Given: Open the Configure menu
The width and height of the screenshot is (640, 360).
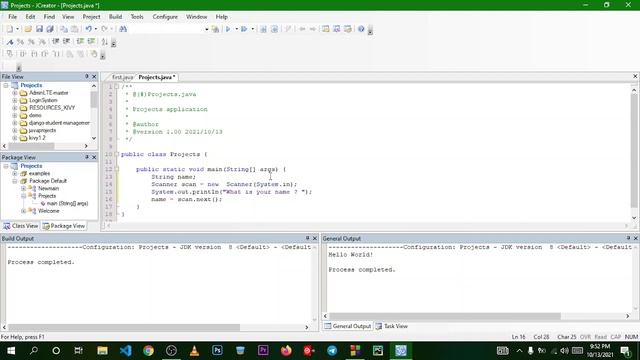Looking at the screenshot, I should click(x=165, y=17).
